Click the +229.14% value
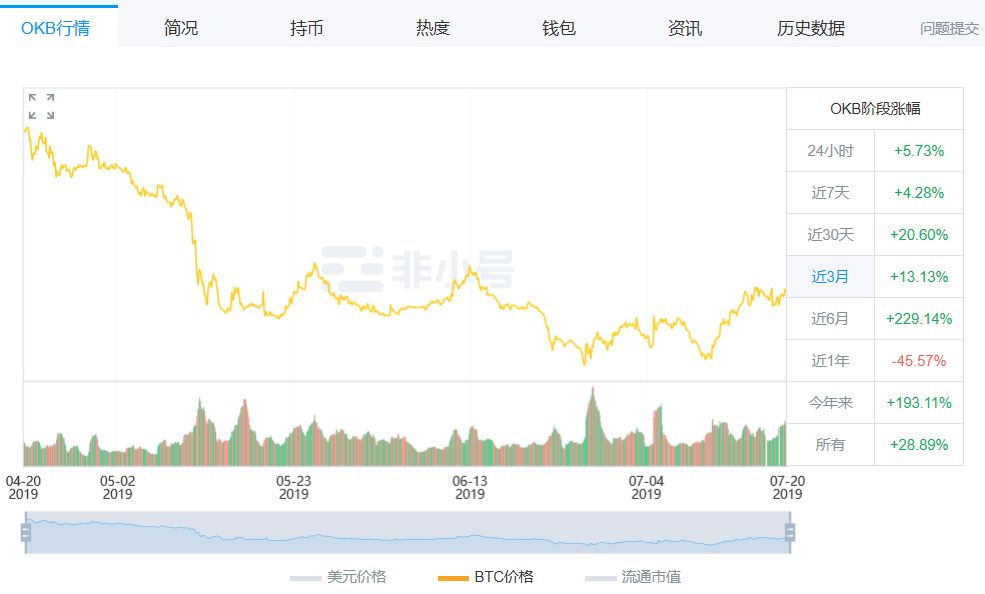The height and width of the screenshot is (594, 985). click(x=918, y=319)
